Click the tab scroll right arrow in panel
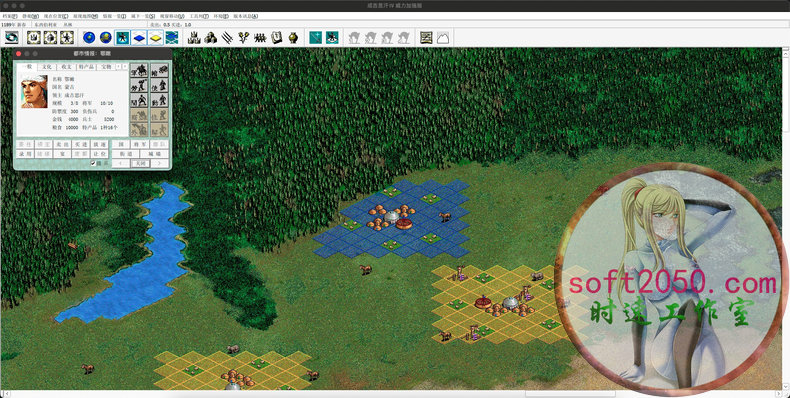Screen dimensions: 790x398 click(125, 67)
